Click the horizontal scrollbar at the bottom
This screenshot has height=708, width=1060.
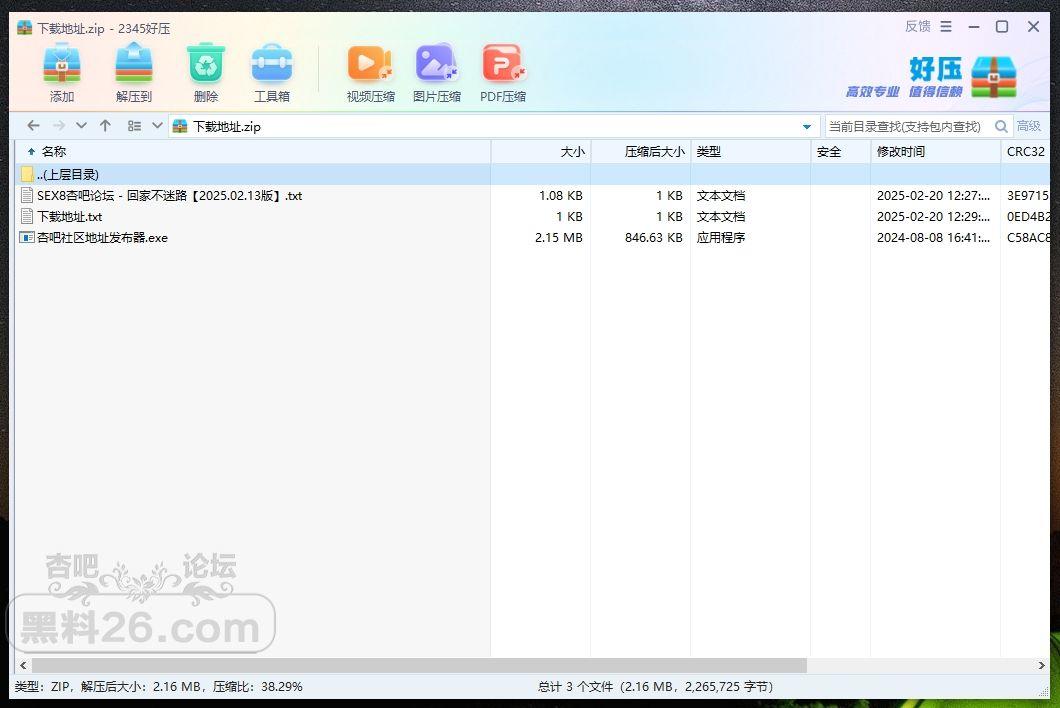tap(418, 665)
